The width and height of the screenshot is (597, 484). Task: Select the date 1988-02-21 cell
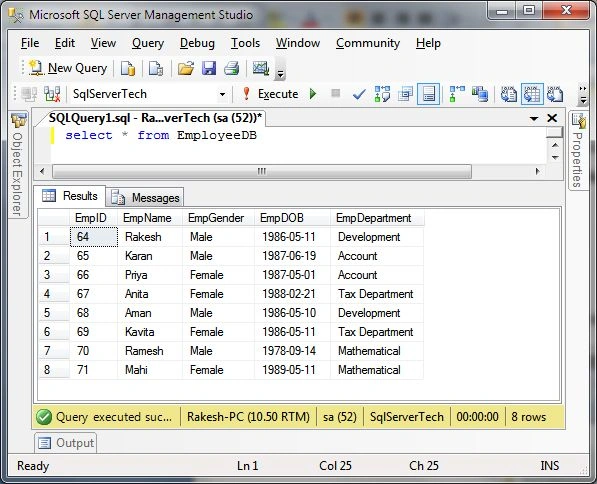pos(292,294)
